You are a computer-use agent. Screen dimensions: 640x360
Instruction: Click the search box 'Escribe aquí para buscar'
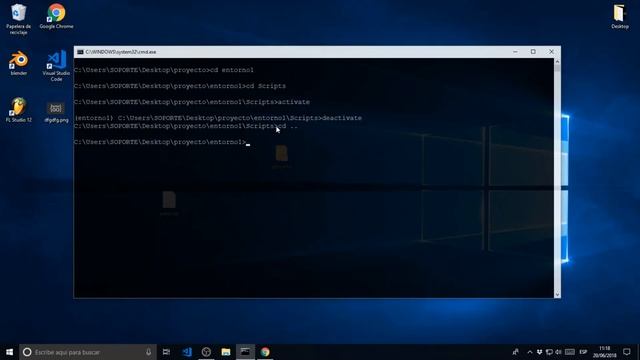(88, 352)
